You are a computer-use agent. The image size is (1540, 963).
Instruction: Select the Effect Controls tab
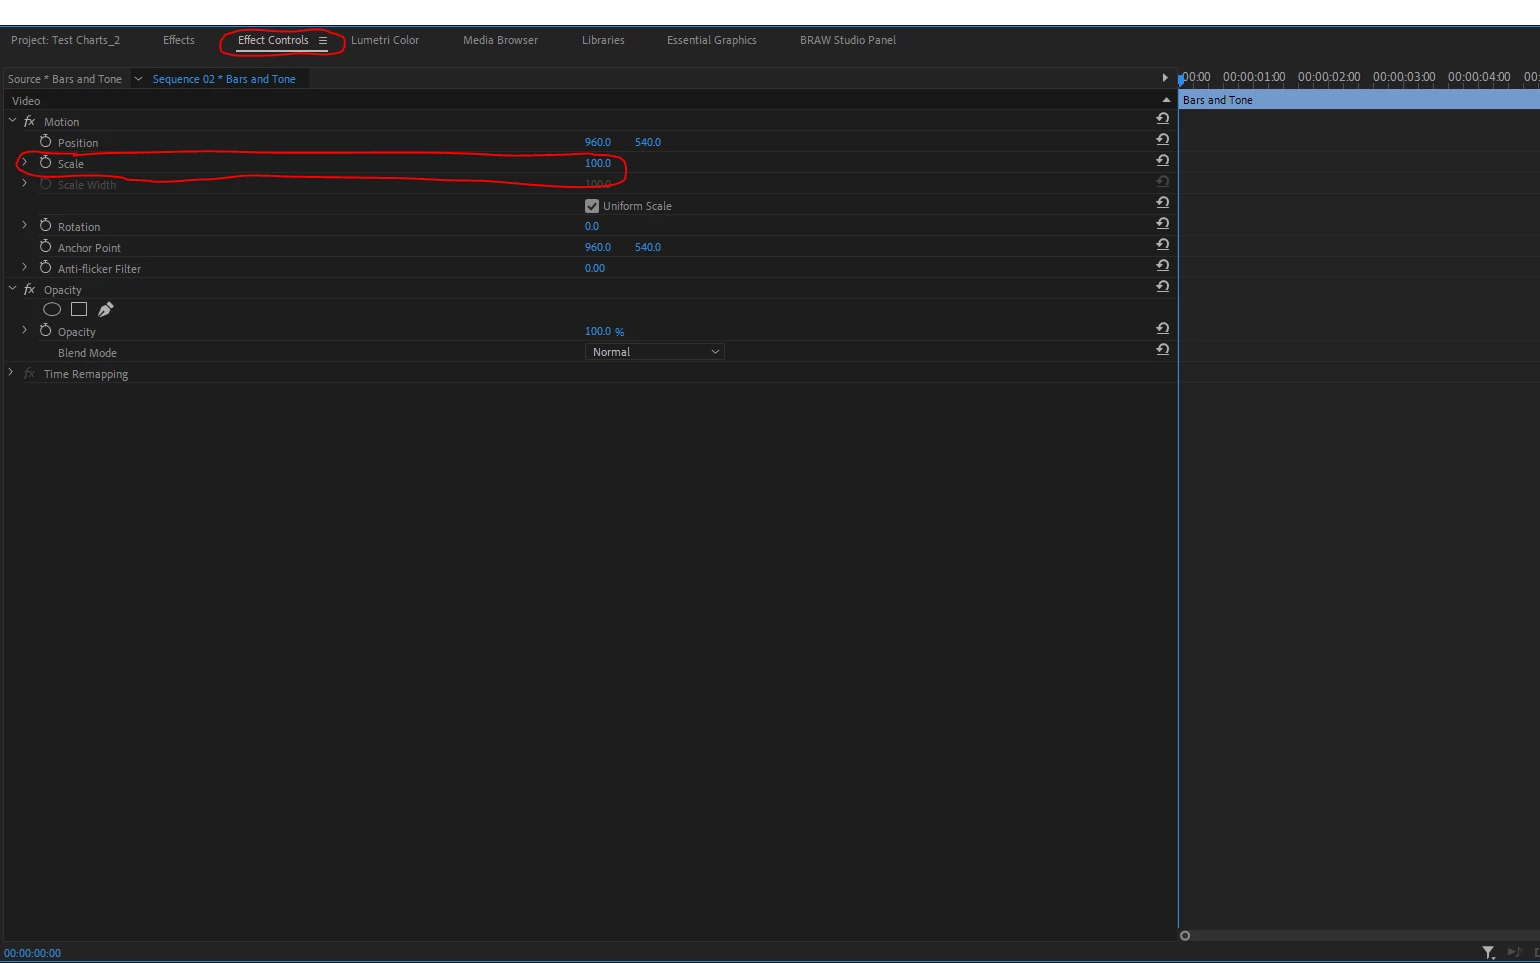pyautogui.click(x=273, y=40)
